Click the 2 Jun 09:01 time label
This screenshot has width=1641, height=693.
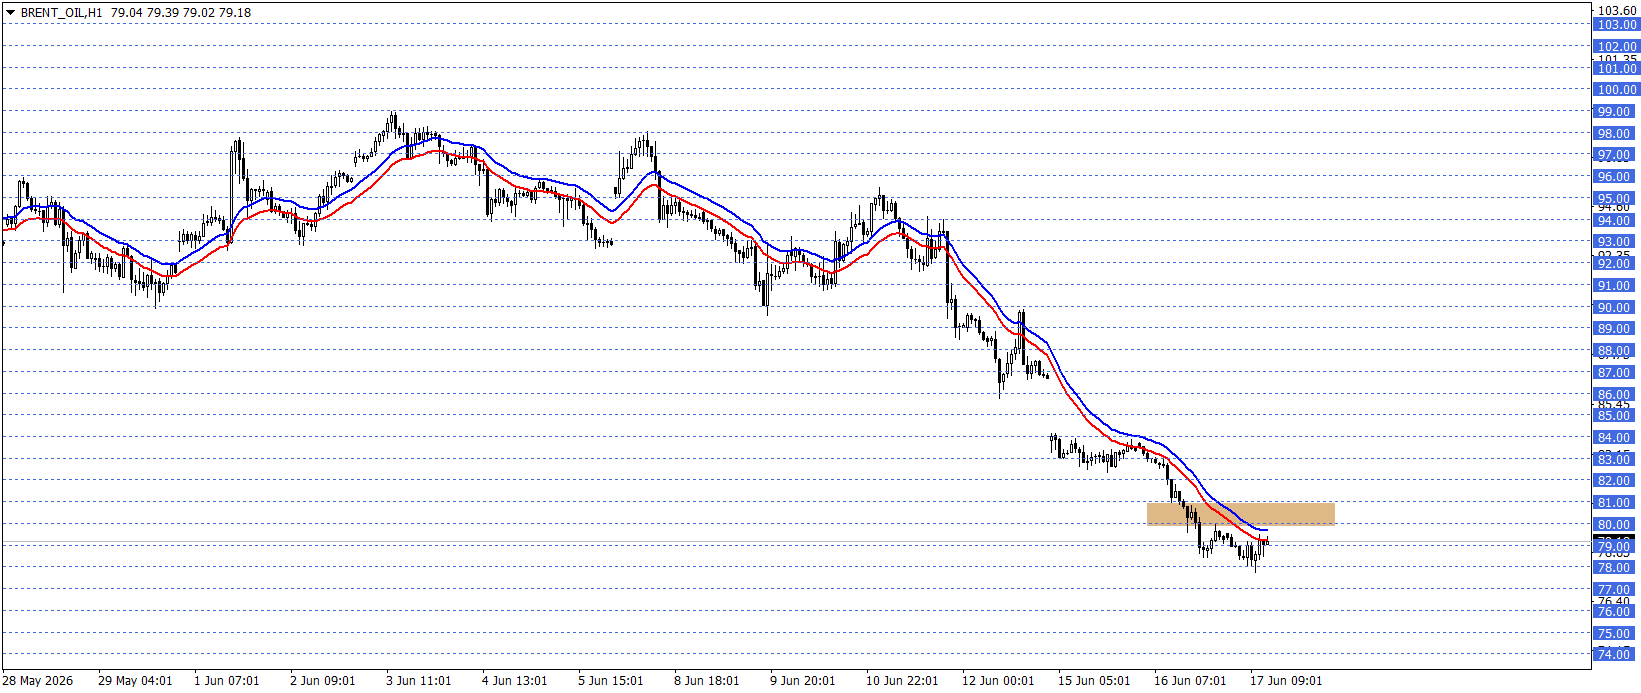[323, 681]
